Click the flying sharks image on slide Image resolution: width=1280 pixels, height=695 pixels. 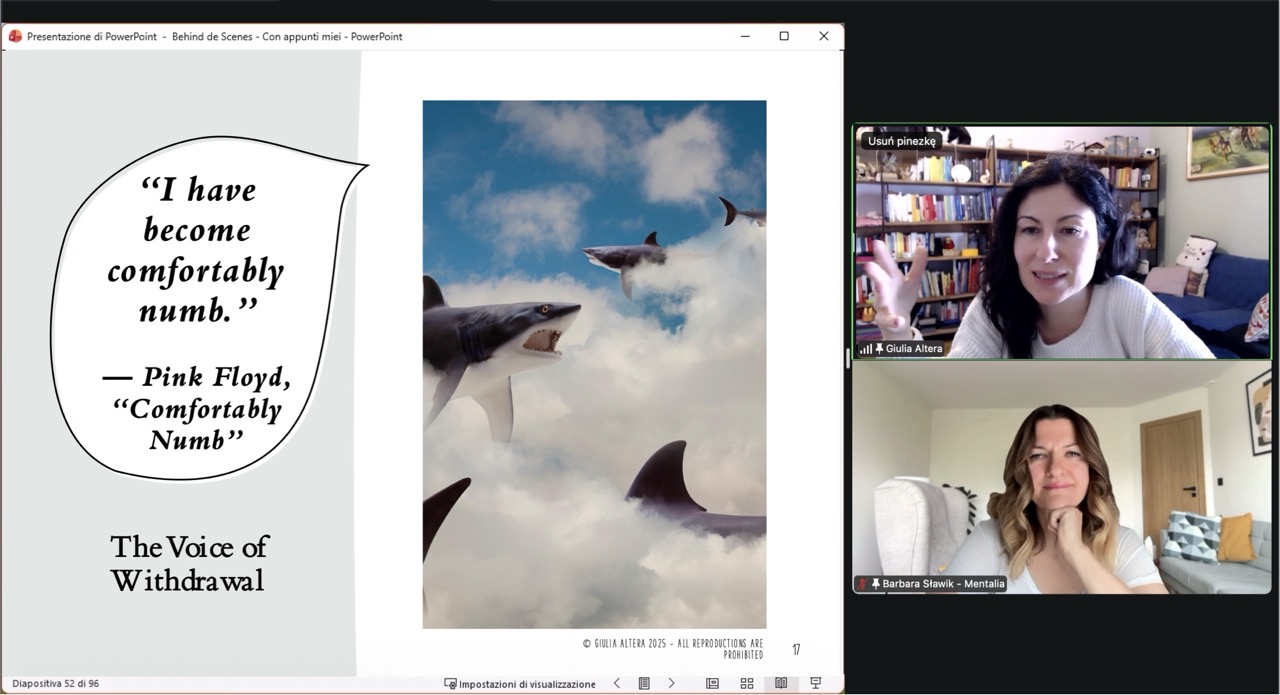pos(594,364)
